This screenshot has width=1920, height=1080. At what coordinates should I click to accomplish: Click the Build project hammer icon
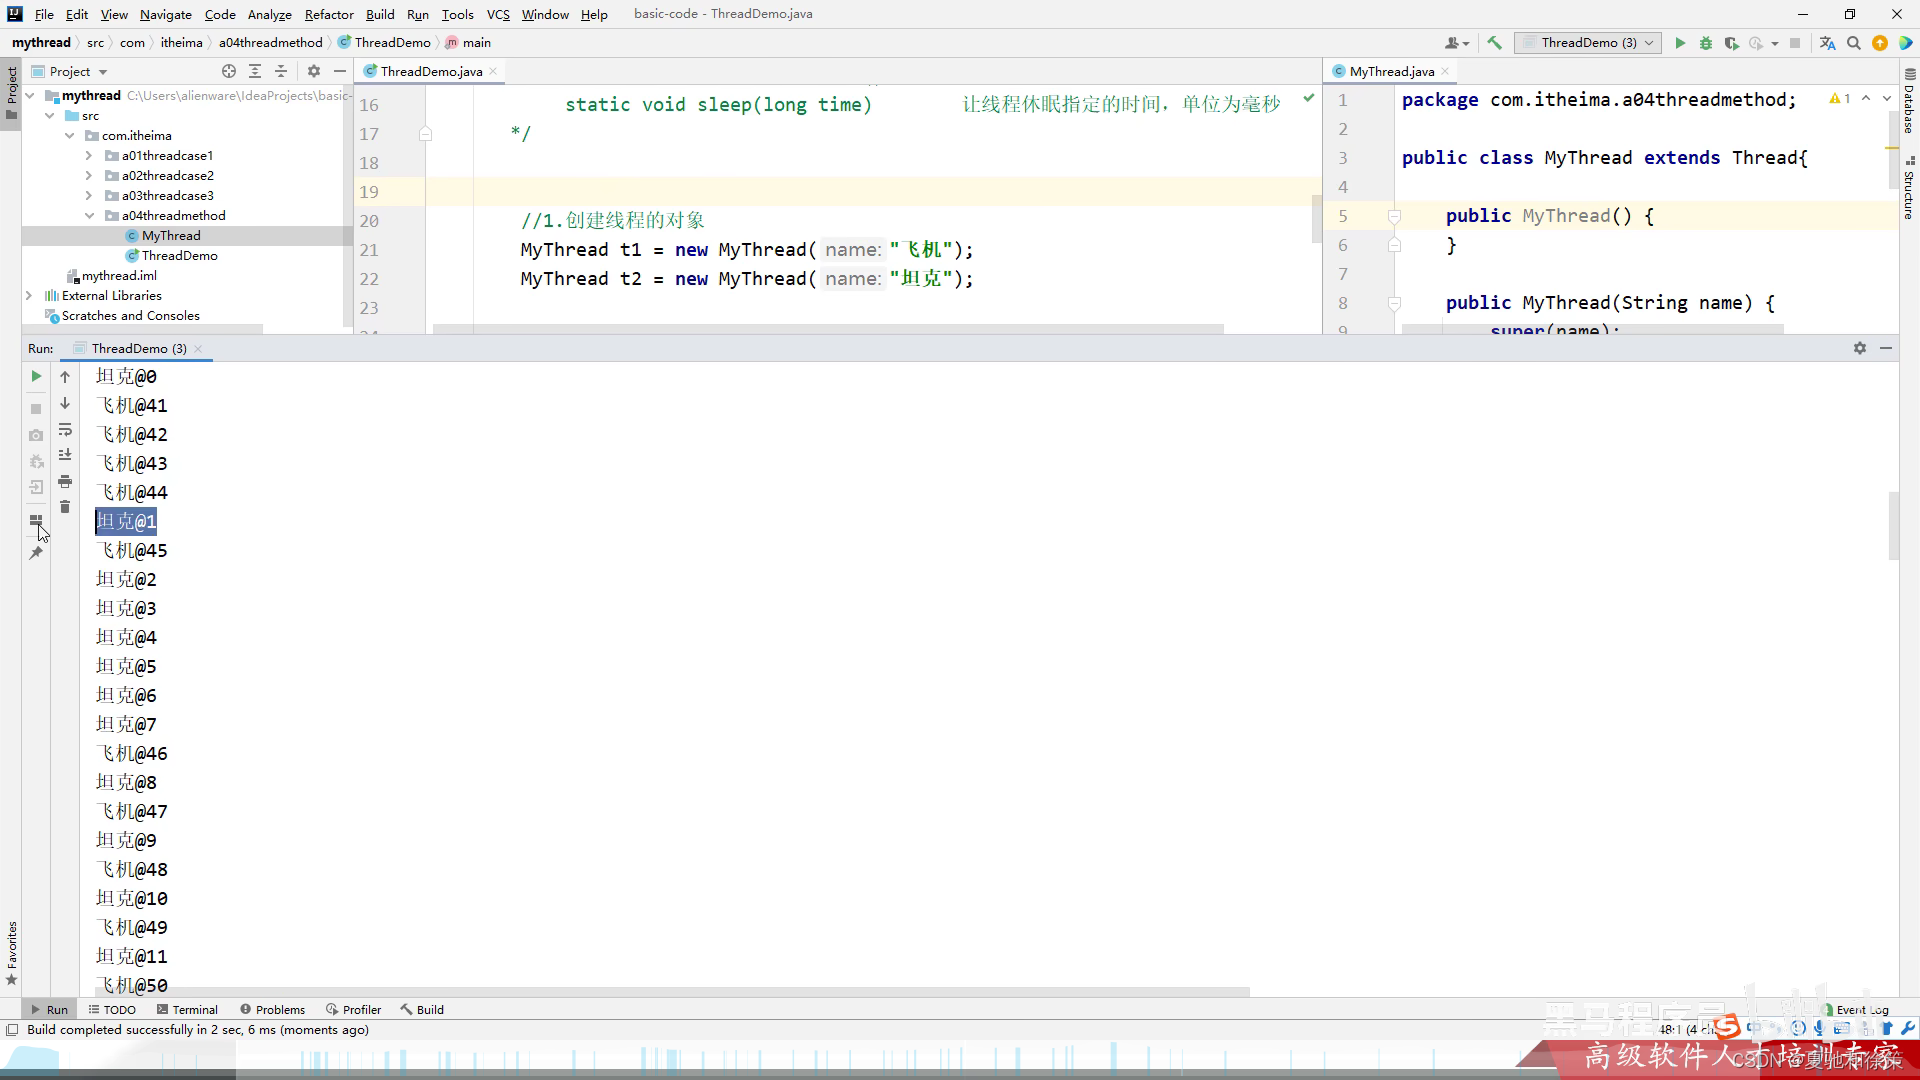pos(1494,43)
